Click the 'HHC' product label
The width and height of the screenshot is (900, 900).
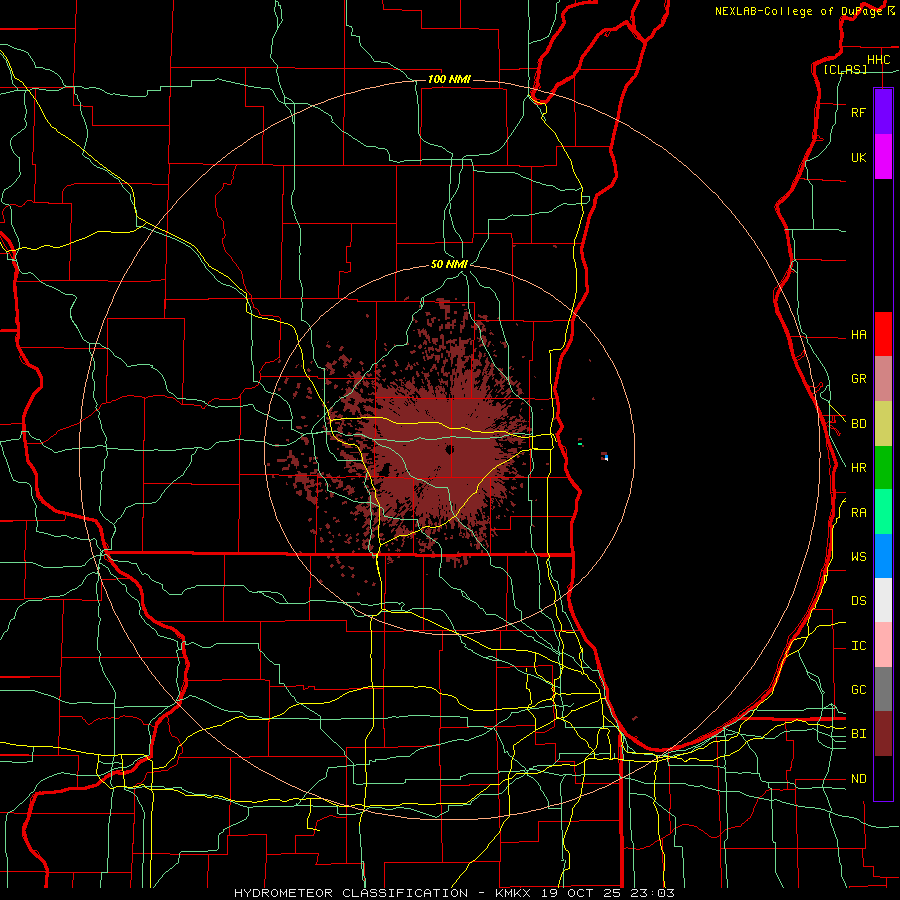tap(878, 60)
